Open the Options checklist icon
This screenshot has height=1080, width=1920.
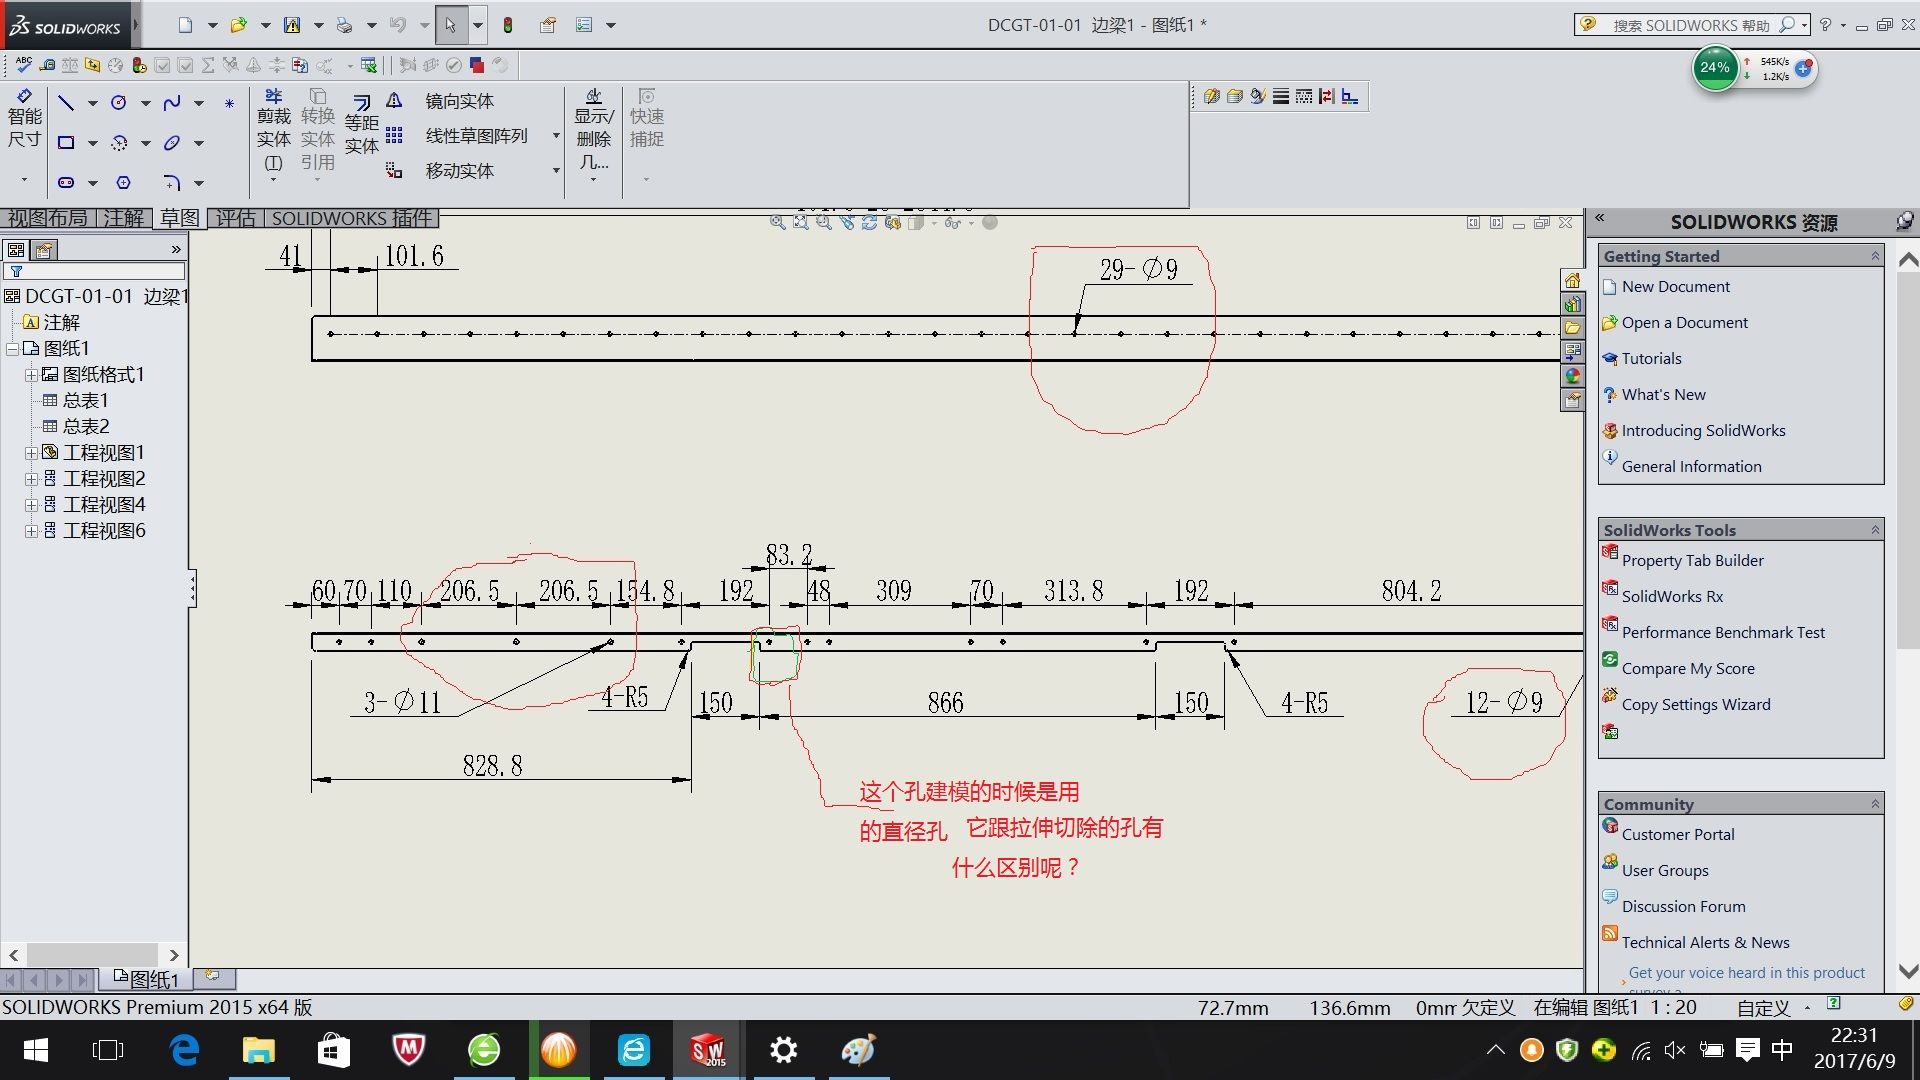[584, 25]
